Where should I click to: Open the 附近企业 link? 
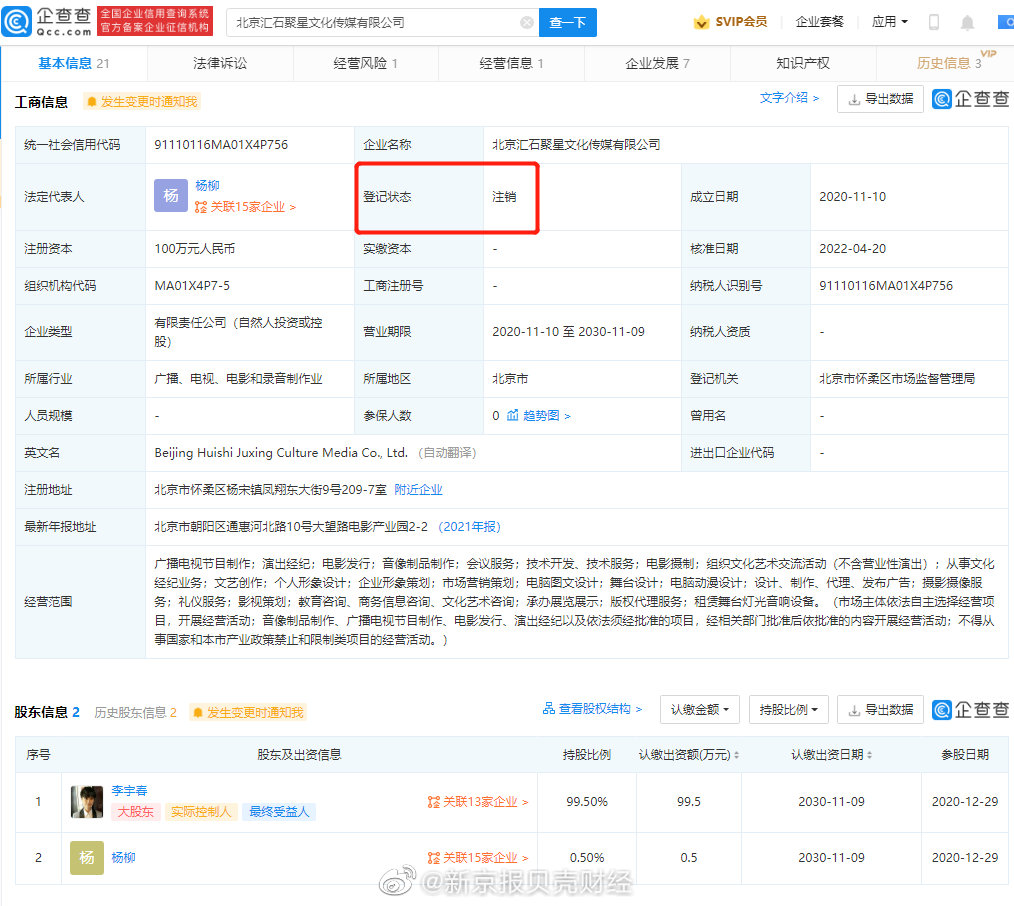coord(418,490)
